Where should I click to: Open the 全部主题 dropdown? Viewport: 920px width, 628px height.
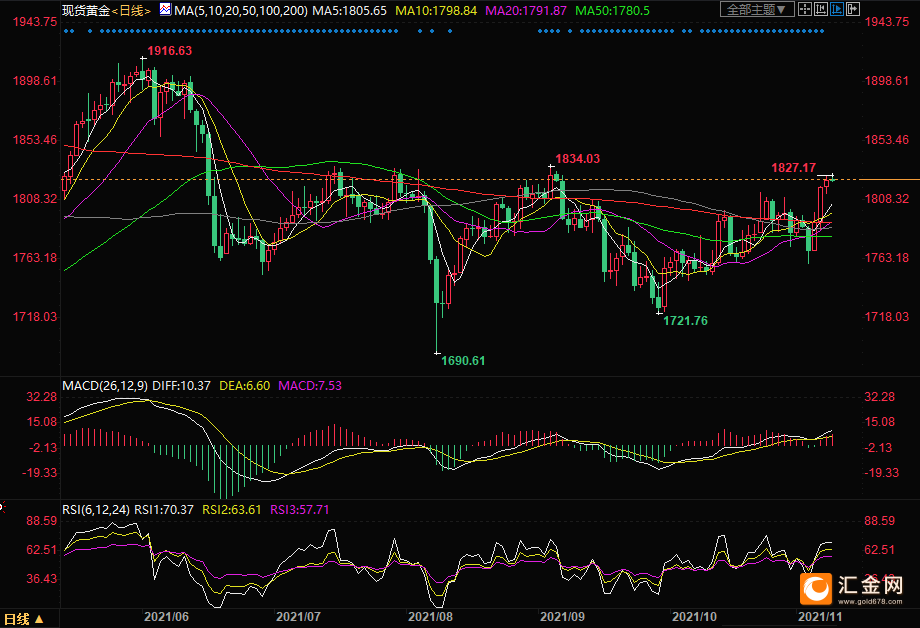click(x=757, y=9)
